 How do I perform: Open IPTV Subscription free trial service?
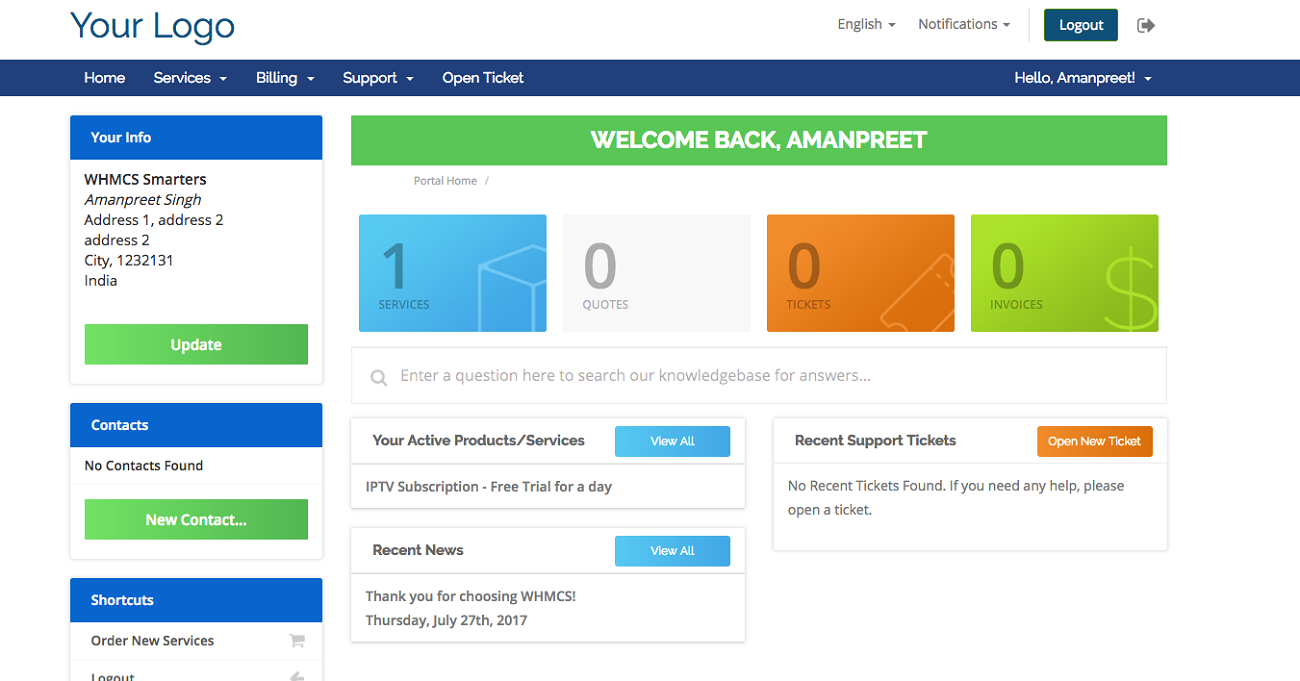[x=488, y=487]
